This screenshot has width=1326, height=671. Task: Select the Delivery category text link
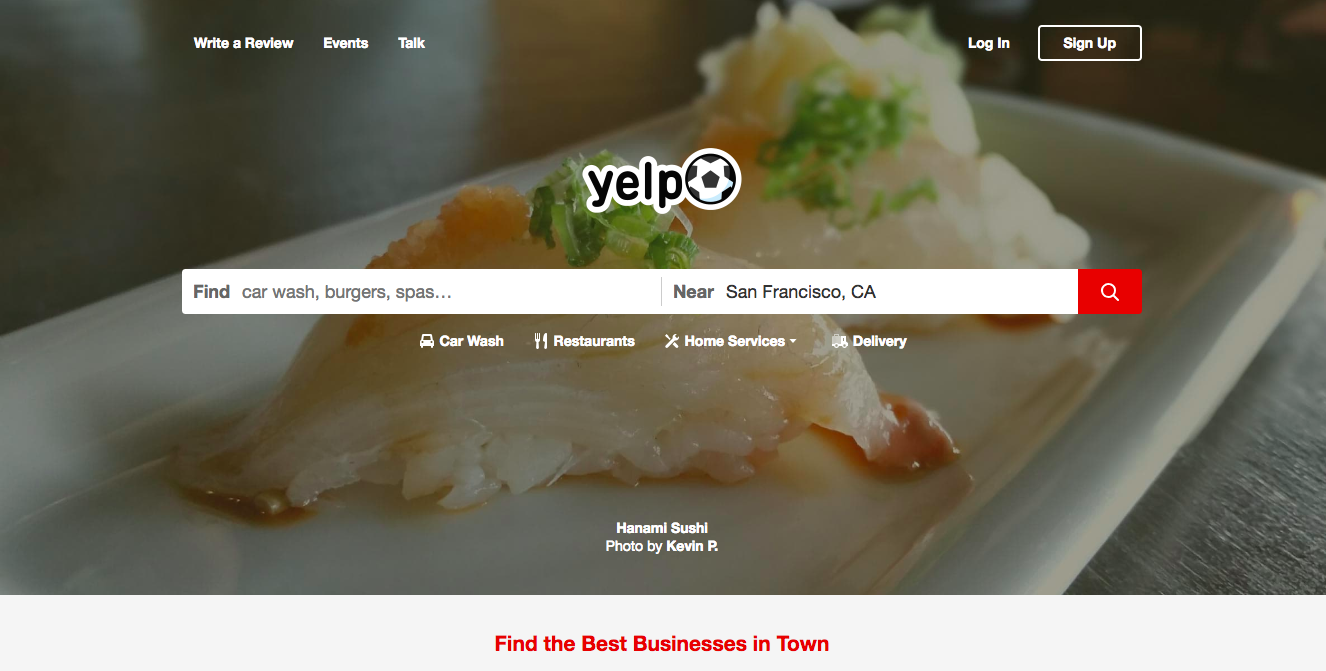880,341
